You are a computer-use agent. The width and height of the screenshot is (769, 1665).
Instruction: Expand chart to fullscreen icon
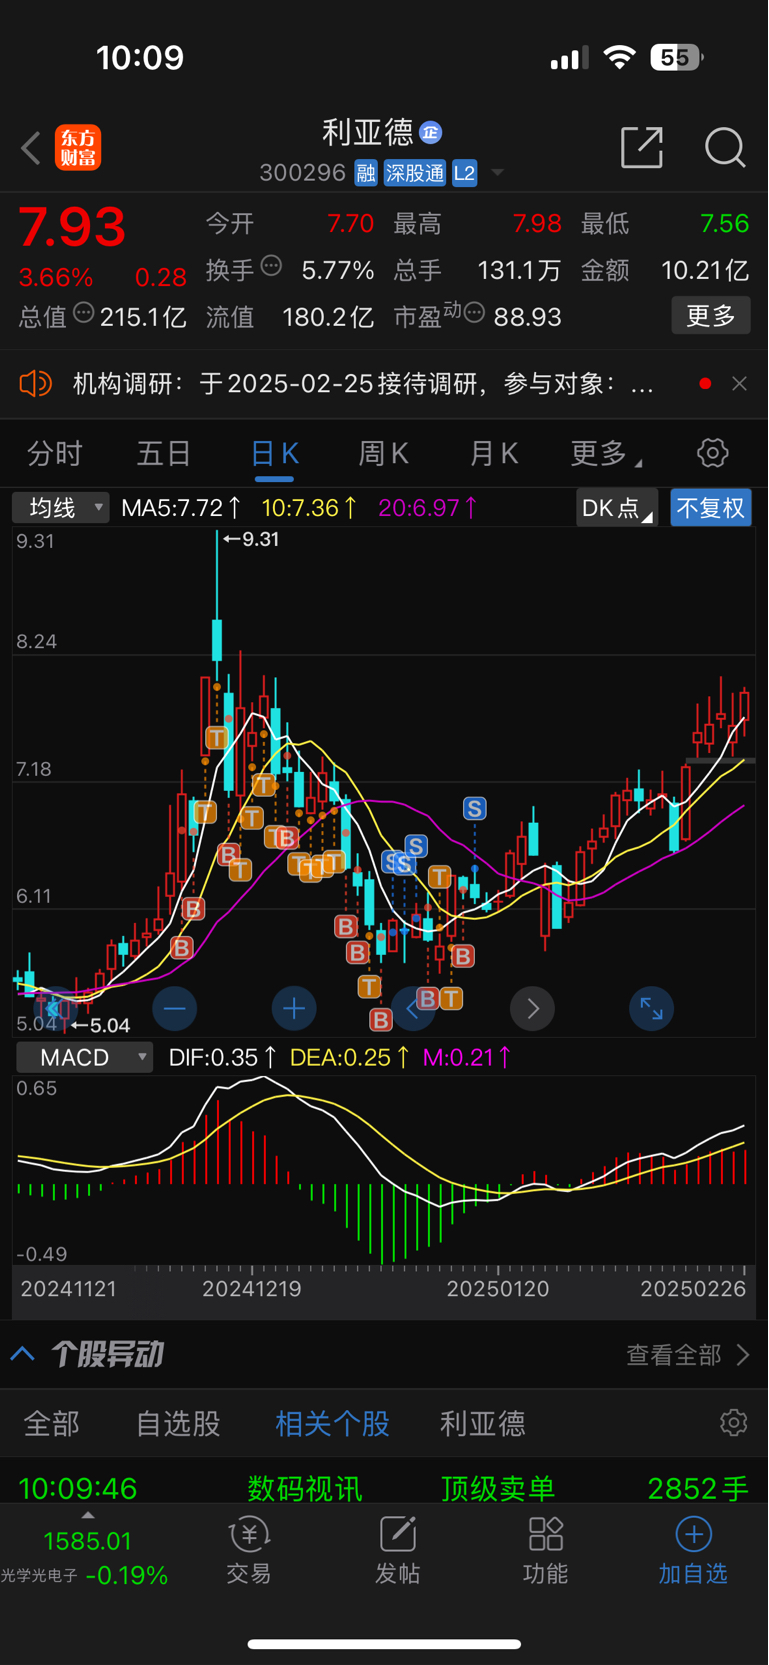coord(651,1008)
